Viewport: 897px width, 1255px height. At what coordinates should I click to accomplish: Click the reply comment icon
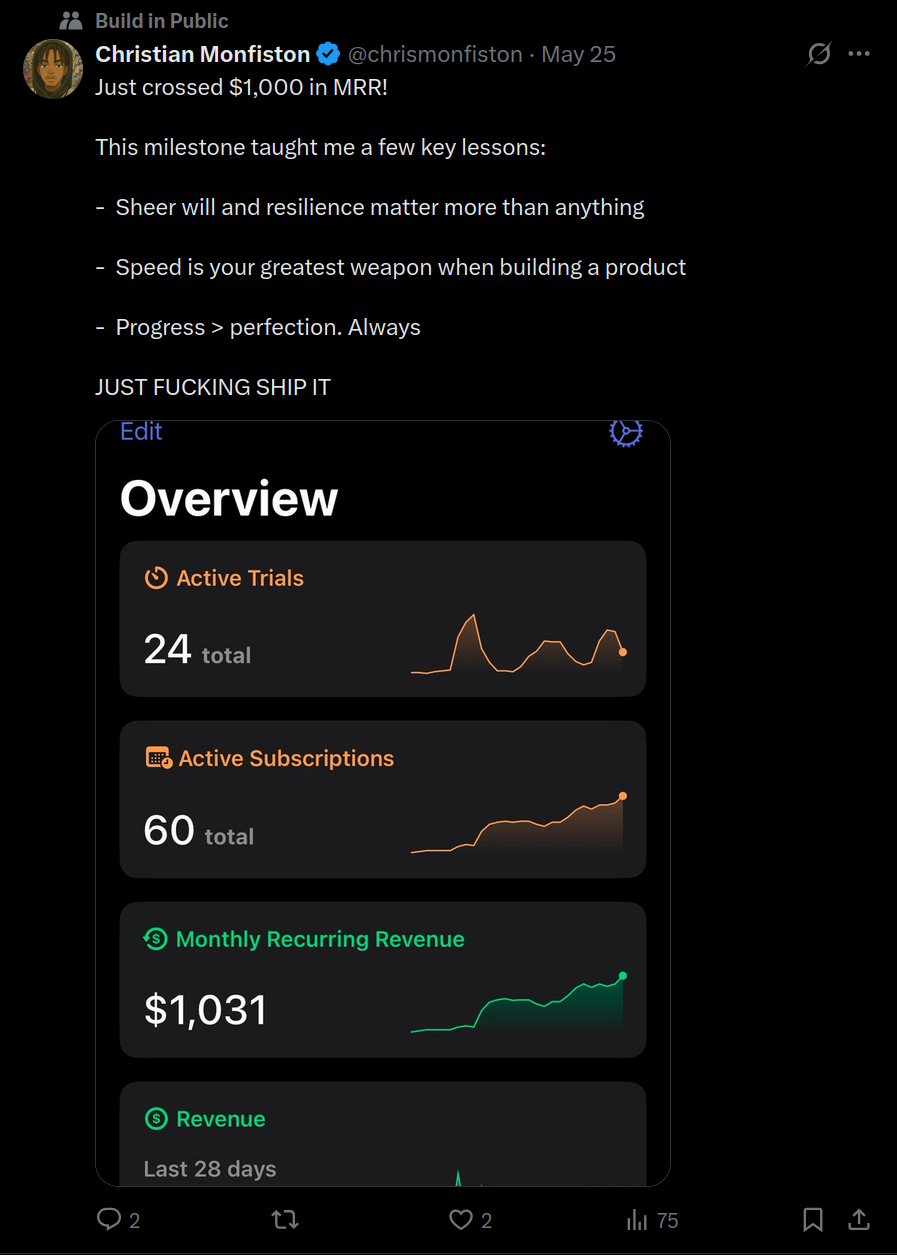coord(109,1219)
